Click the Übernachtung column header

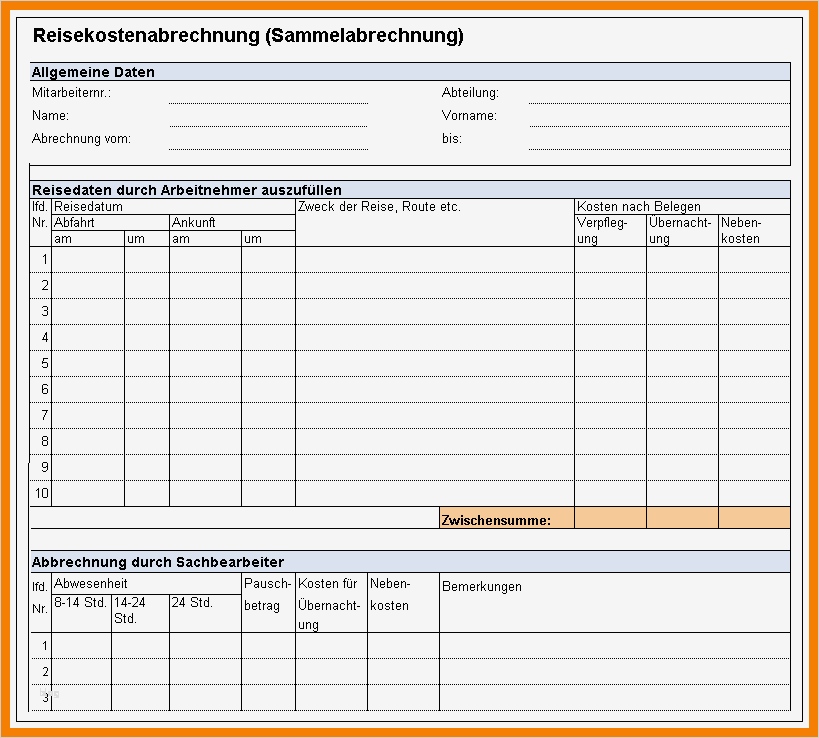[x=682, y=230]
